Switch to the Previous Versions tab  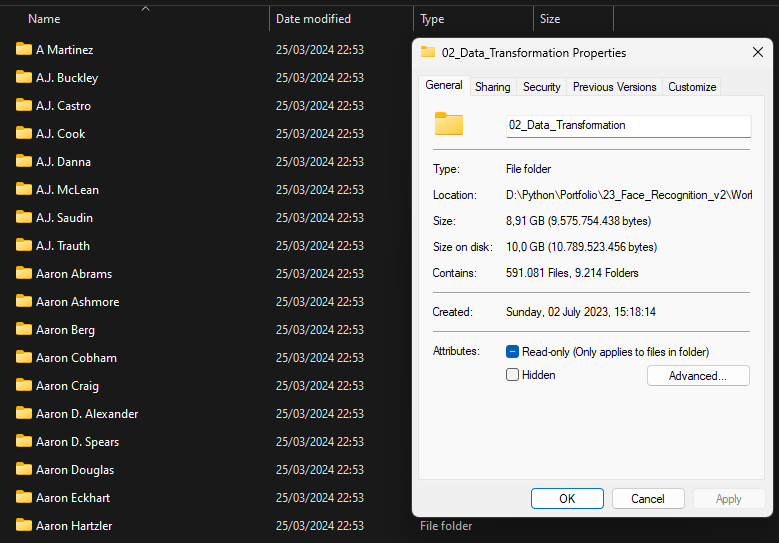(615, 87)
